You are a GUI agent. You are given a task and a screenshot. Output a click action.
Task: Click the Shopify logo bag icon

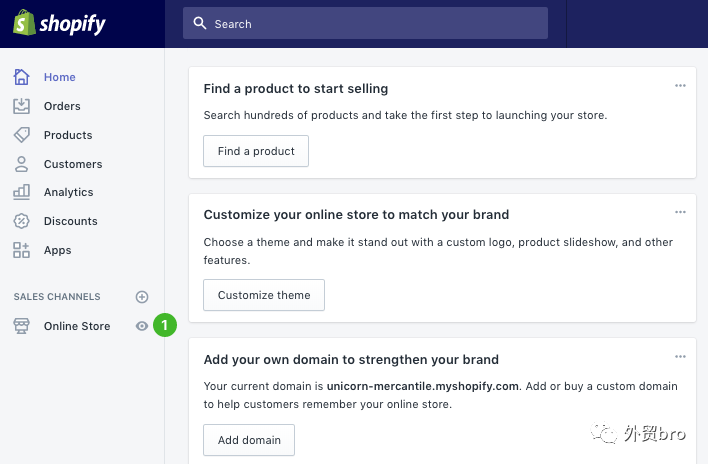click(24, 22)
